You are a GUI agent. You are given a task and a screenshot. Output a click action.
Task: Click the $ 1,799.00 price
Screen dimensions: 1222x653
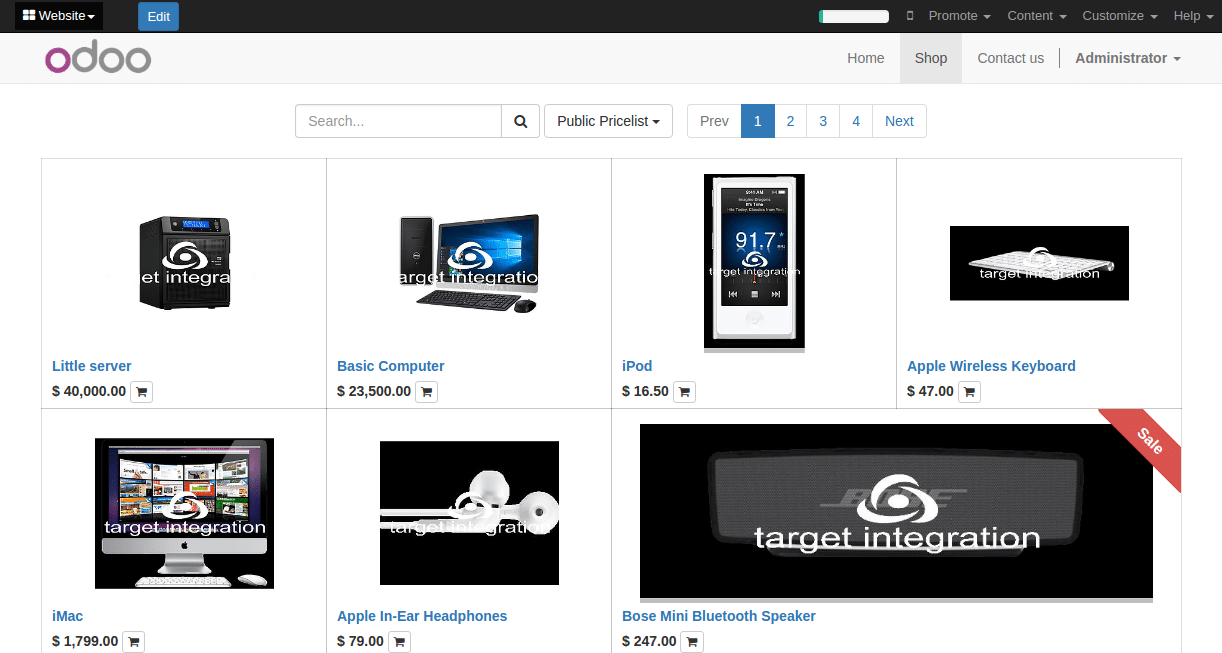click(x=85, y=641)
